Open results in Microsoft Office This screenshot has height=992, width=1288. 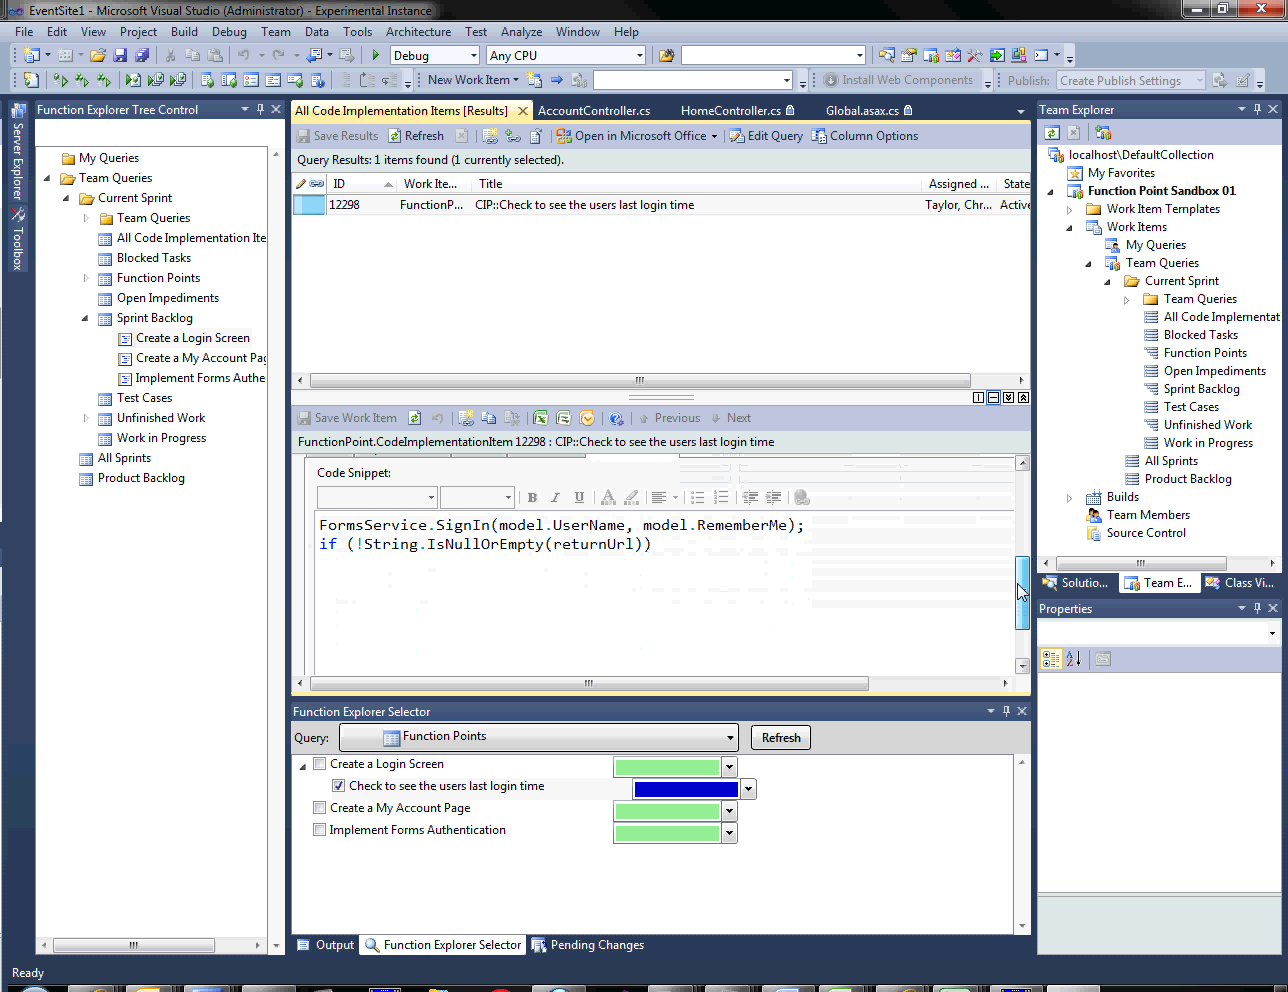pos(637,136)
